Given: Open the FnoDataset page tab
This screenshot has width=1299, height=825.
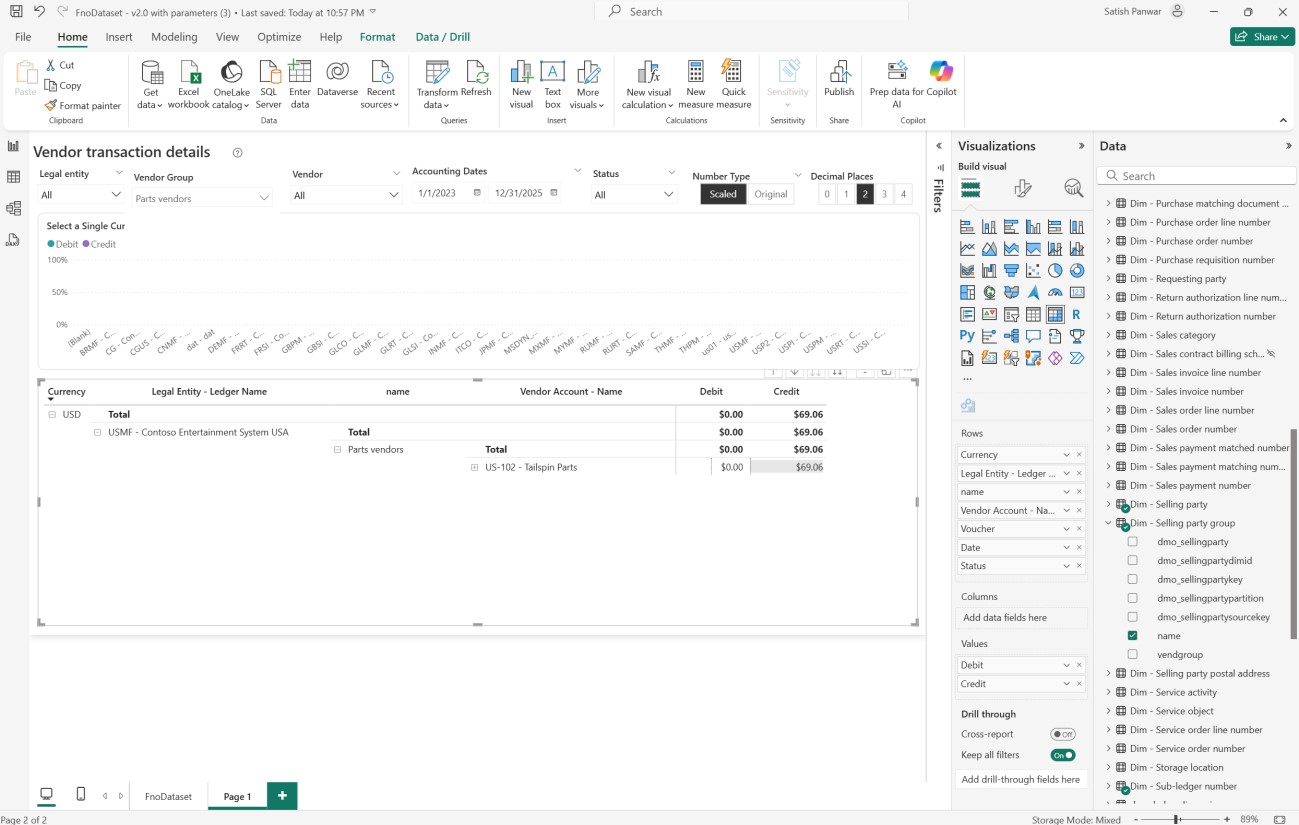Looking at the screenshot, I should (168, 796).
